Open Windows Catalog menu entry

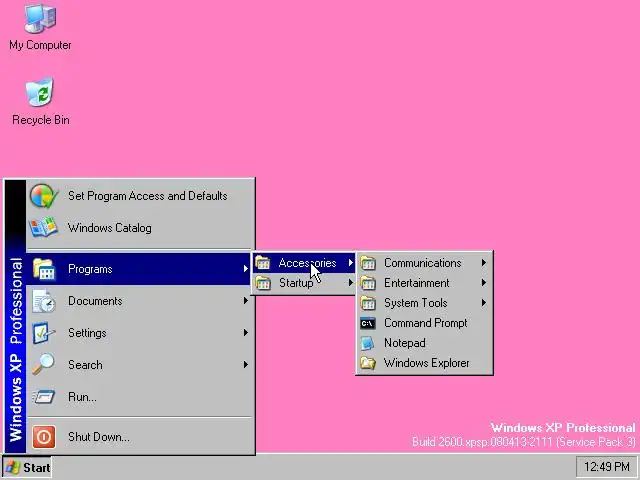pos(139,227)
